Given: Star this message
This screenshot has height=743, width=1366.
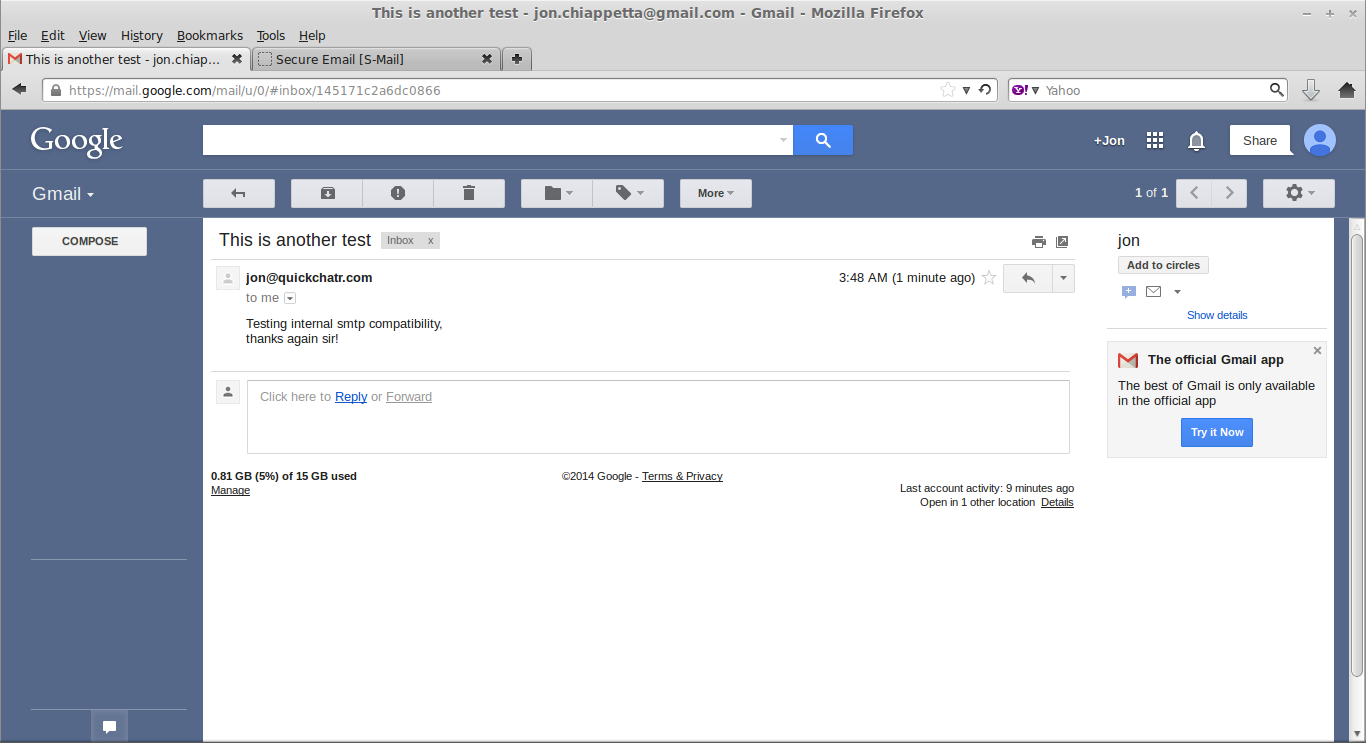Looking at the screenshot, I should coord(989,278).
